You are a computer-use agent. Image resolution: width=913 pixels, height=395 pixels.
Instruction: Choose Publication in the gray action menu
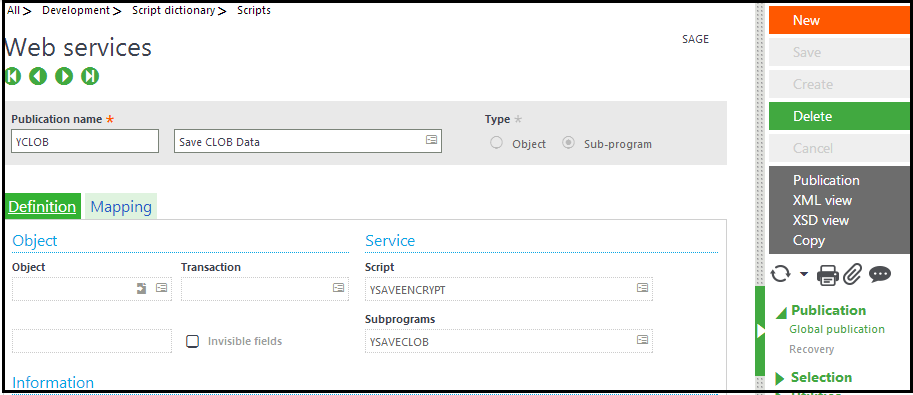(x=826, y=181)
